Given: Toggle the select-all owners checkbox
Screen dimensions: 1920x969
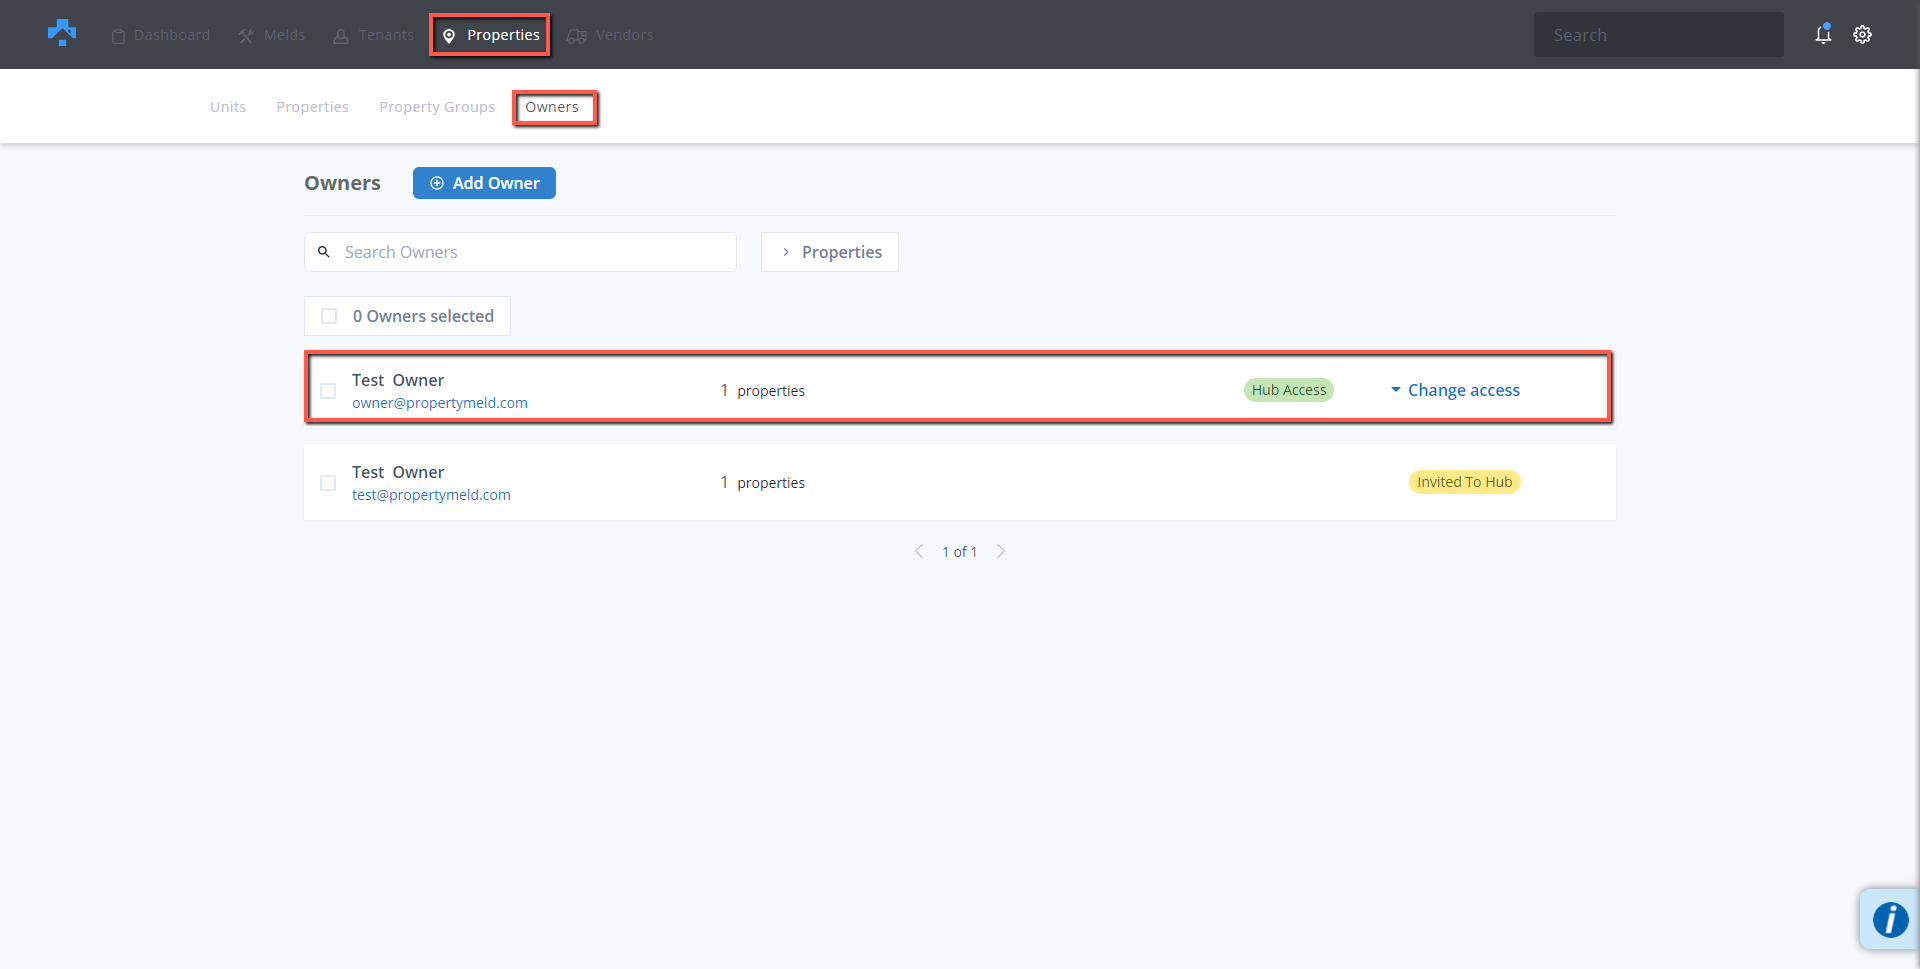Looking at the screenshot, I should point(329,316).
